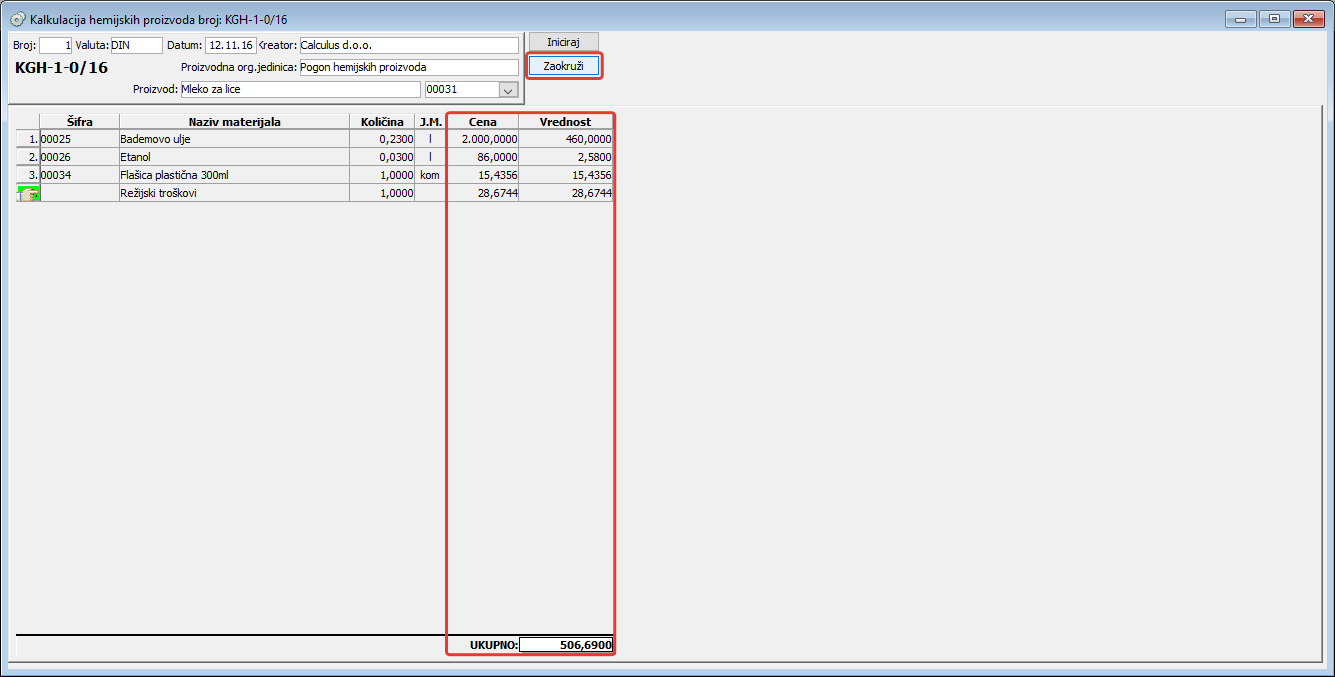Image resolution: width=1335 pixels, height=677 pixels.
Task: Focus the Broj input field
Action: [x=55, y=45]
